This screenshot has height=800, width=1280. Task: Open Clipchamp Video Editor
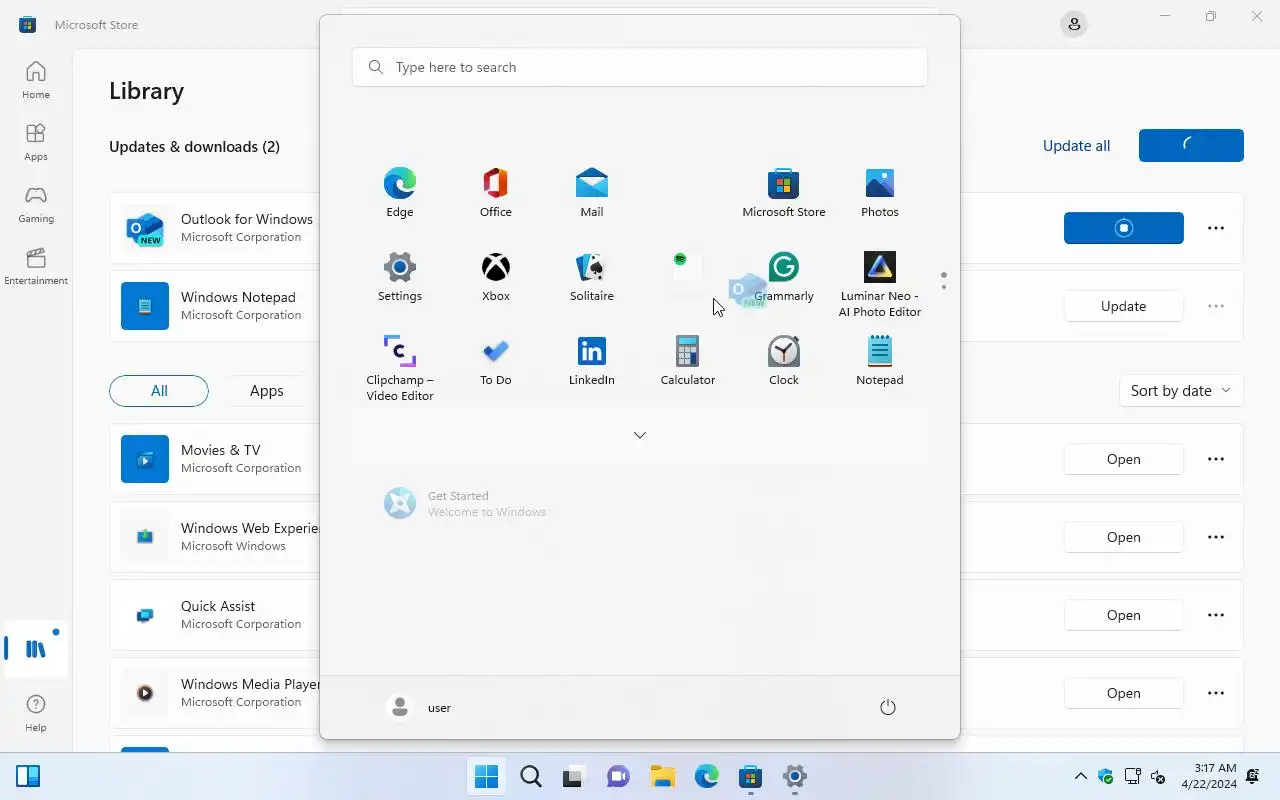click(400, 368)
